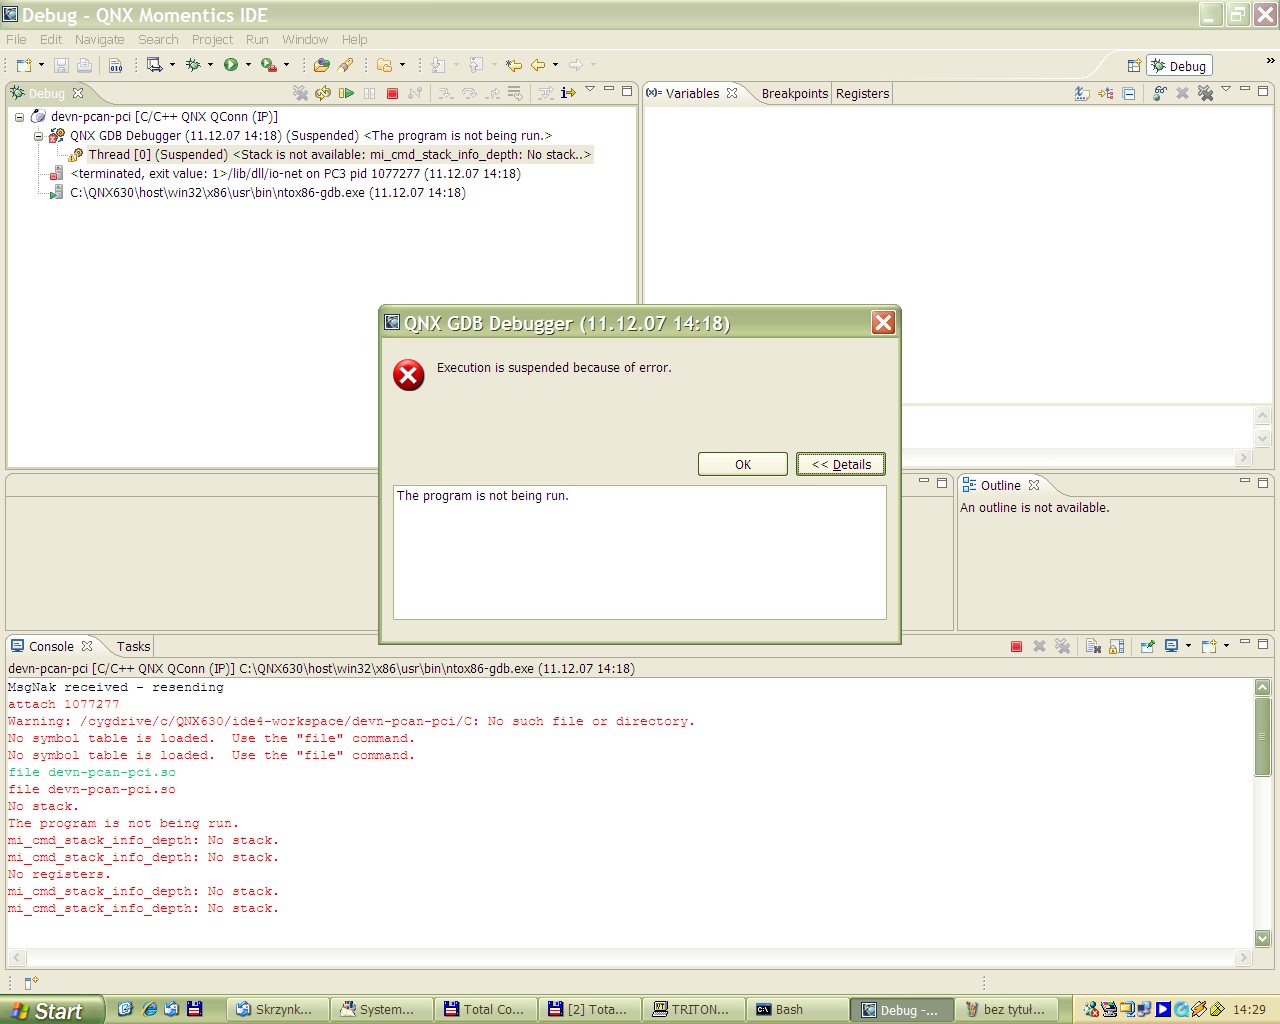Click the green Run button in main toolbar
This screenshot has height=1024, width=1280.
231,65
